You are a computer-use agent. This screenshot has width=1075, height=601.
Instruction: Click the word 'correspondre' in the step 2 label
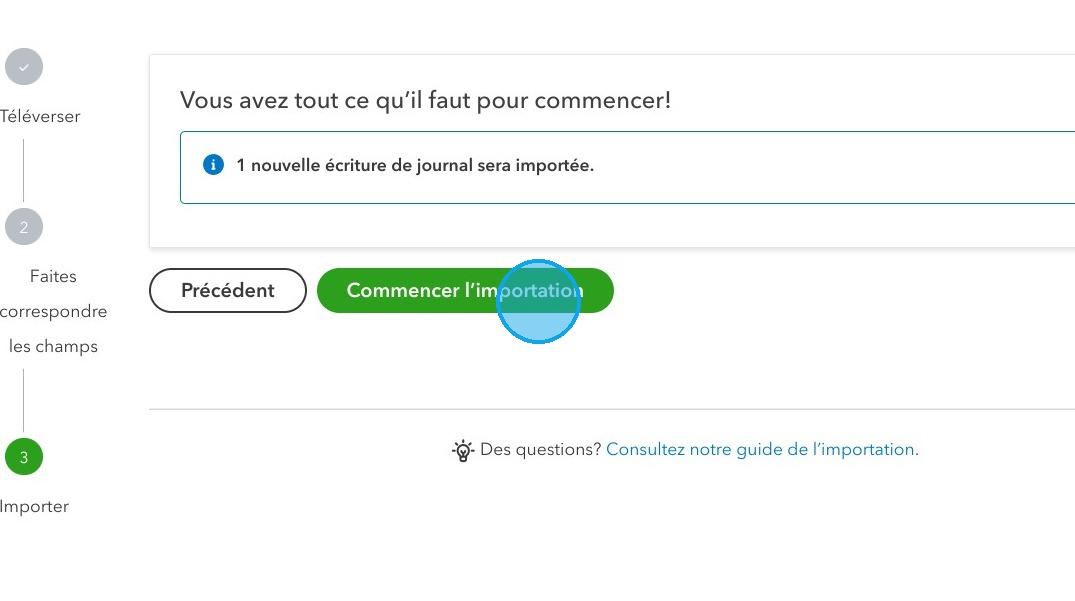click(x=53, y=312)
